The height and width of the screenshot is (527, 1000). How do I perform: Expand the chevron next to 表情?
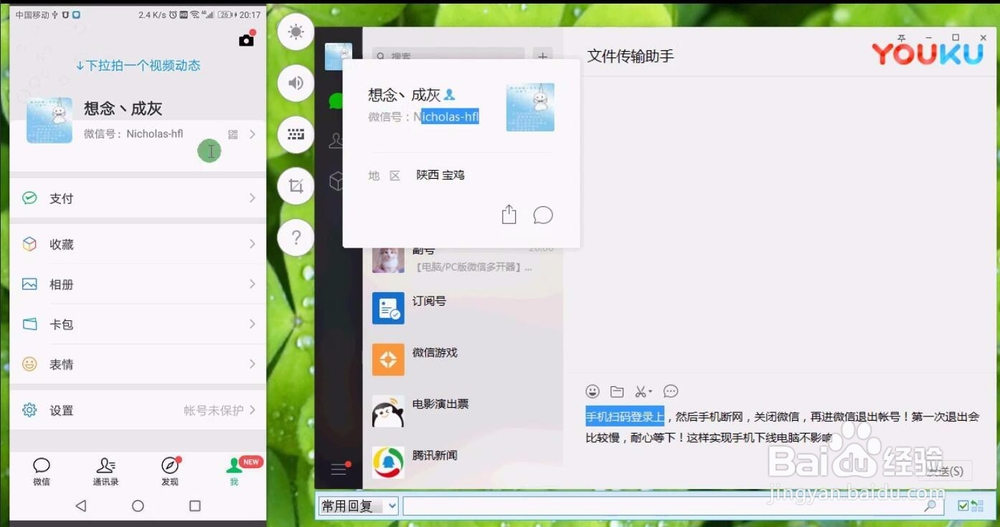(253, 364)
